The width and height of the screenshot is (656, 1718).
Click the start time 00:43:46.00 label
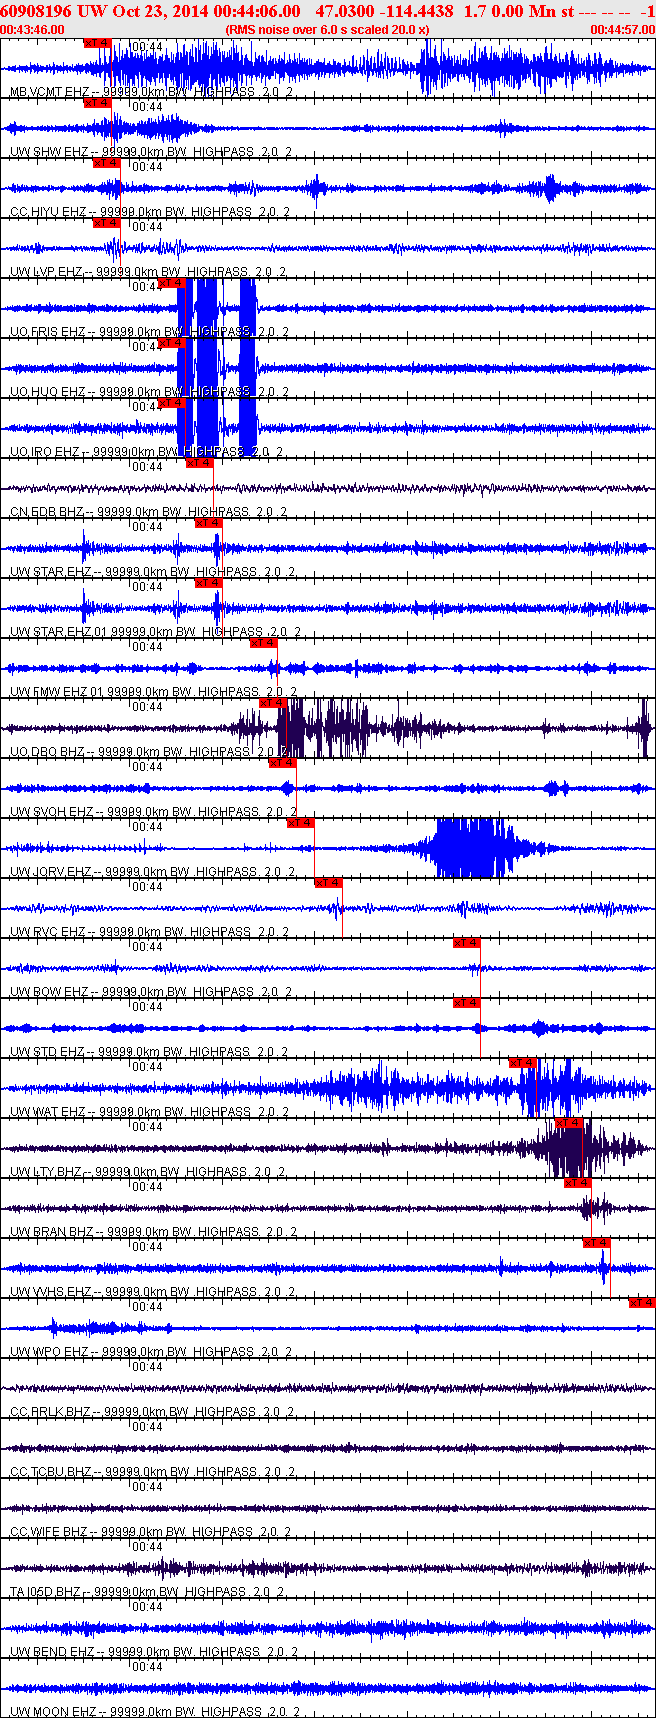point(33,30)
